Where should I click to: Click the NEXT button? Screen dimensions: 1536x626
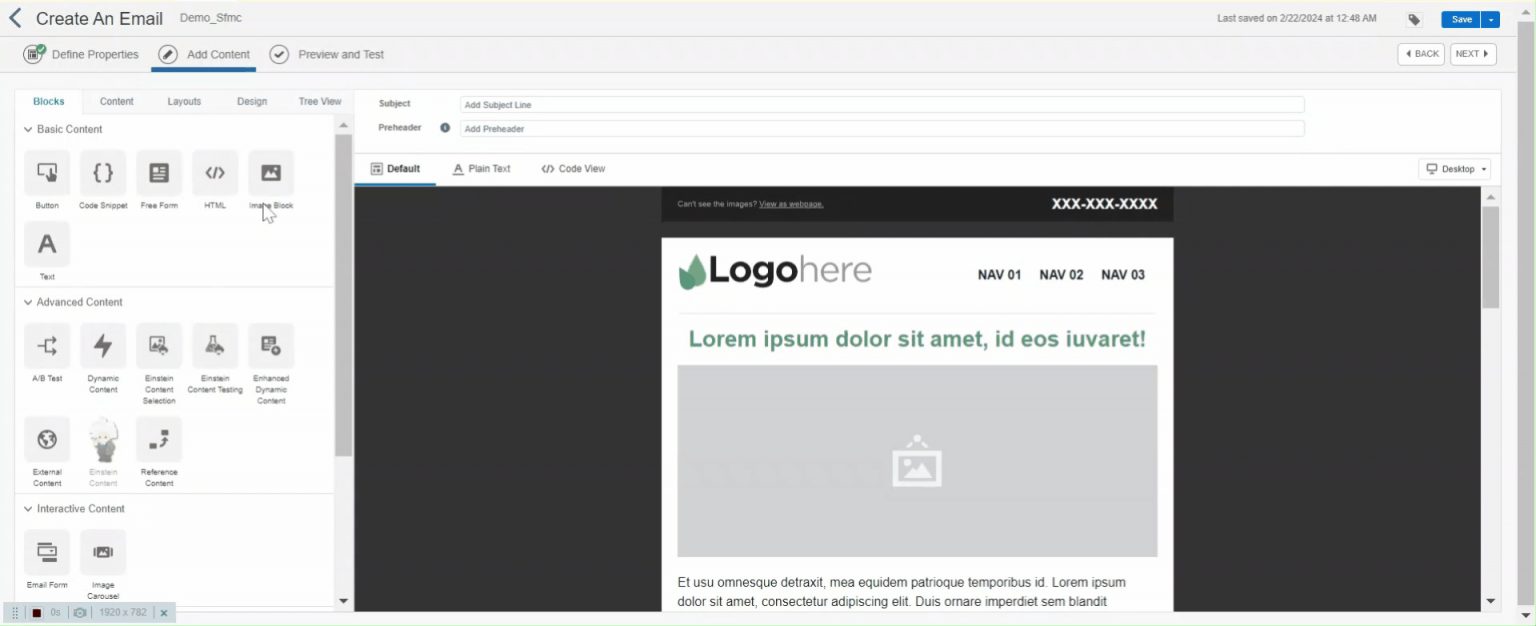coord(1472,54)
